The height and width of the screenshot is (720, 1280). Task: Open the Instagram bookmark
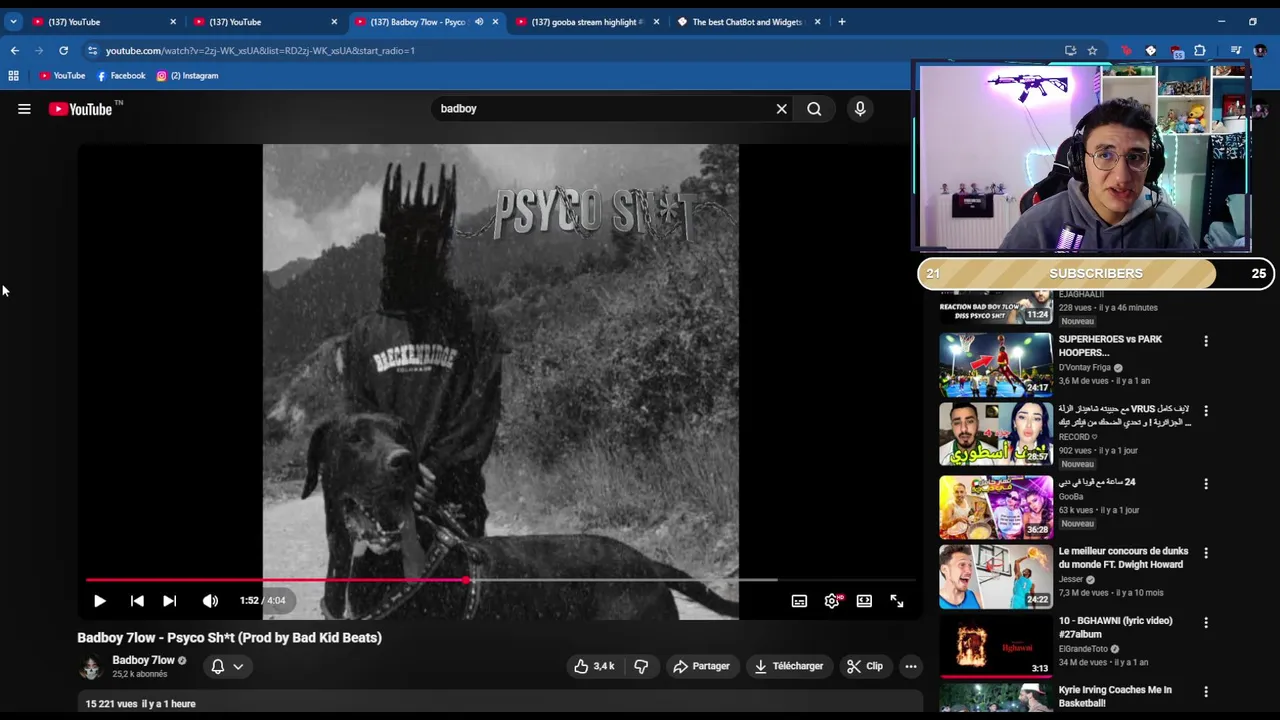(187, 76)
